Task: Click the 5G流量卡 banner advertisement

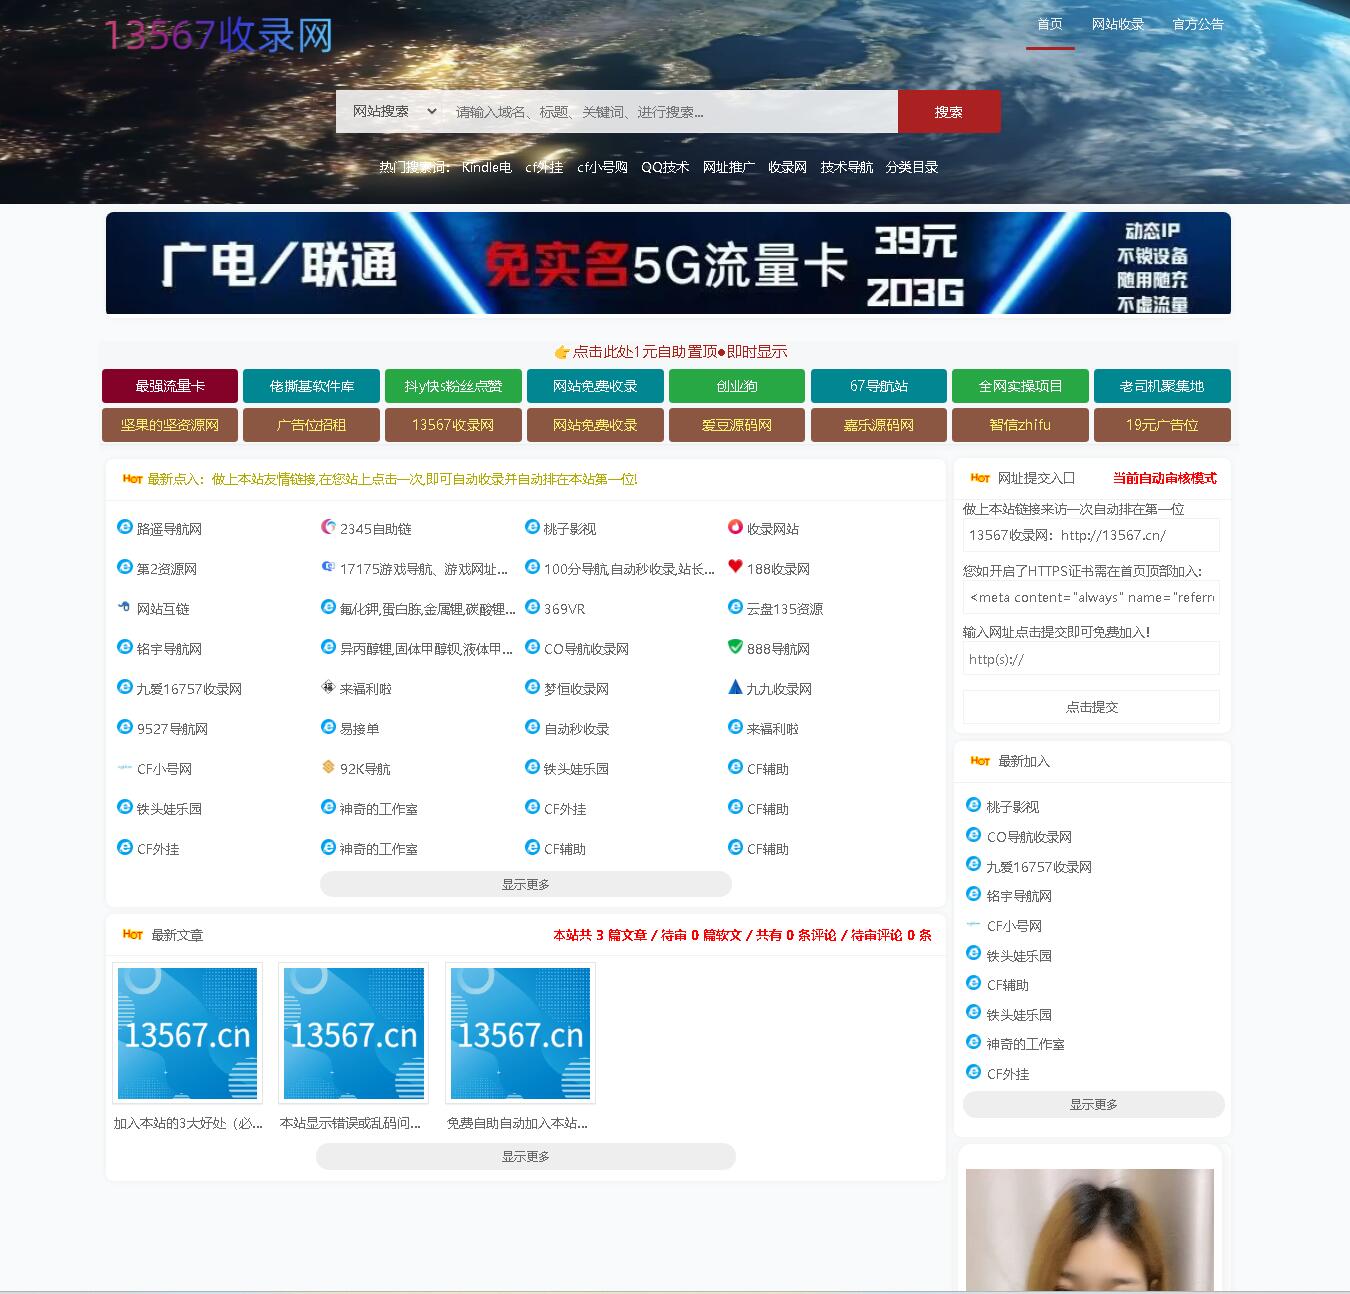Action: click(668, 263)
